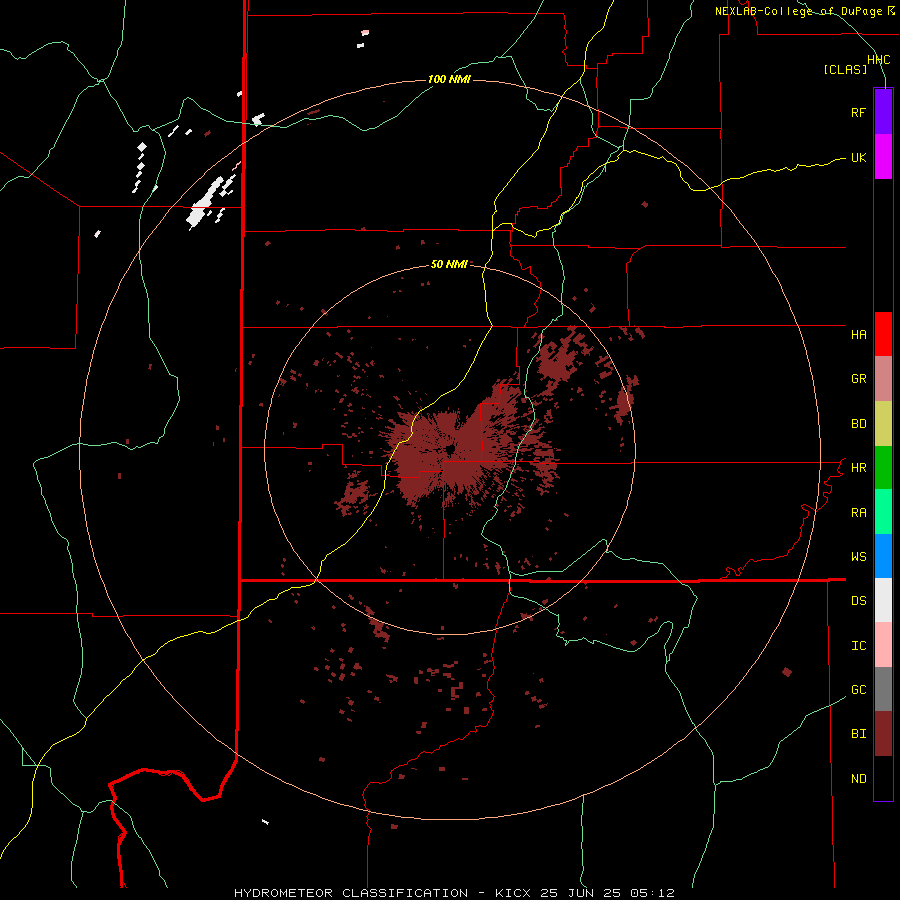Click the radar site center dot
900x900 pixels.
click(x=451, y=448)
